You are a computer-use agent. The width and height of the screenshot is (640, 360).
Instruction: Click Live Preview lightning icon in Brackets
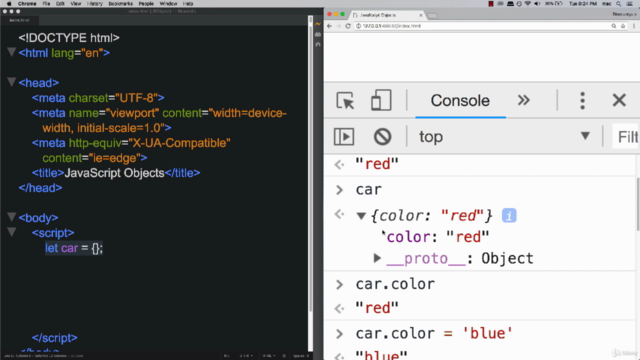tap(318, 24)
